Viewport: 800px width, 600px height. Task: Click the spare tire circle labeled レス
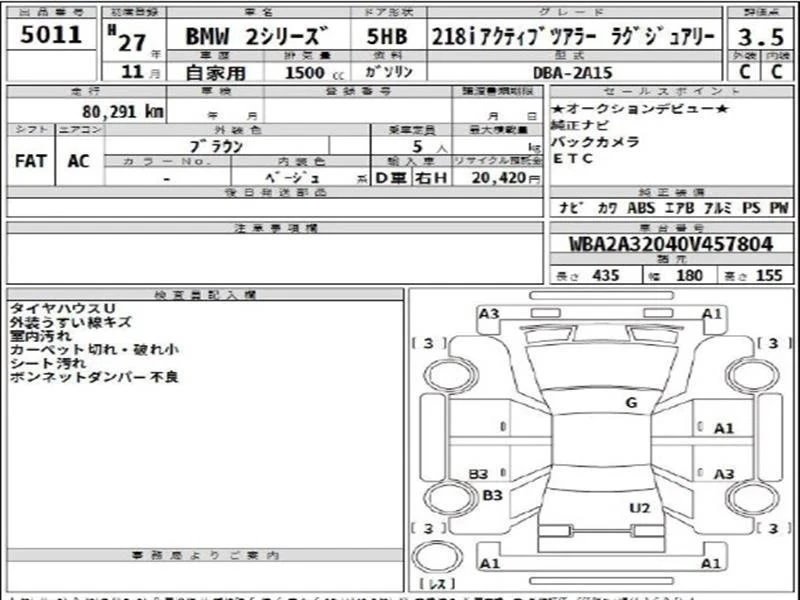pos(437,557)
